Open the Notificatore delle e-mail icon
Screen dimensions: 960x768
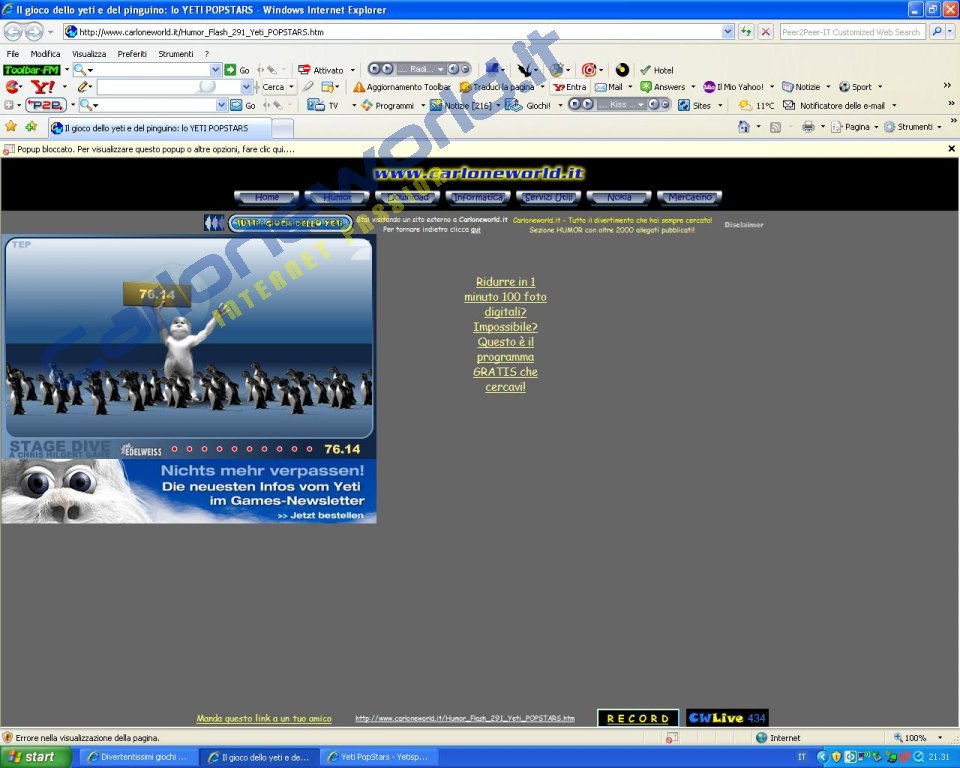(789, 105)
